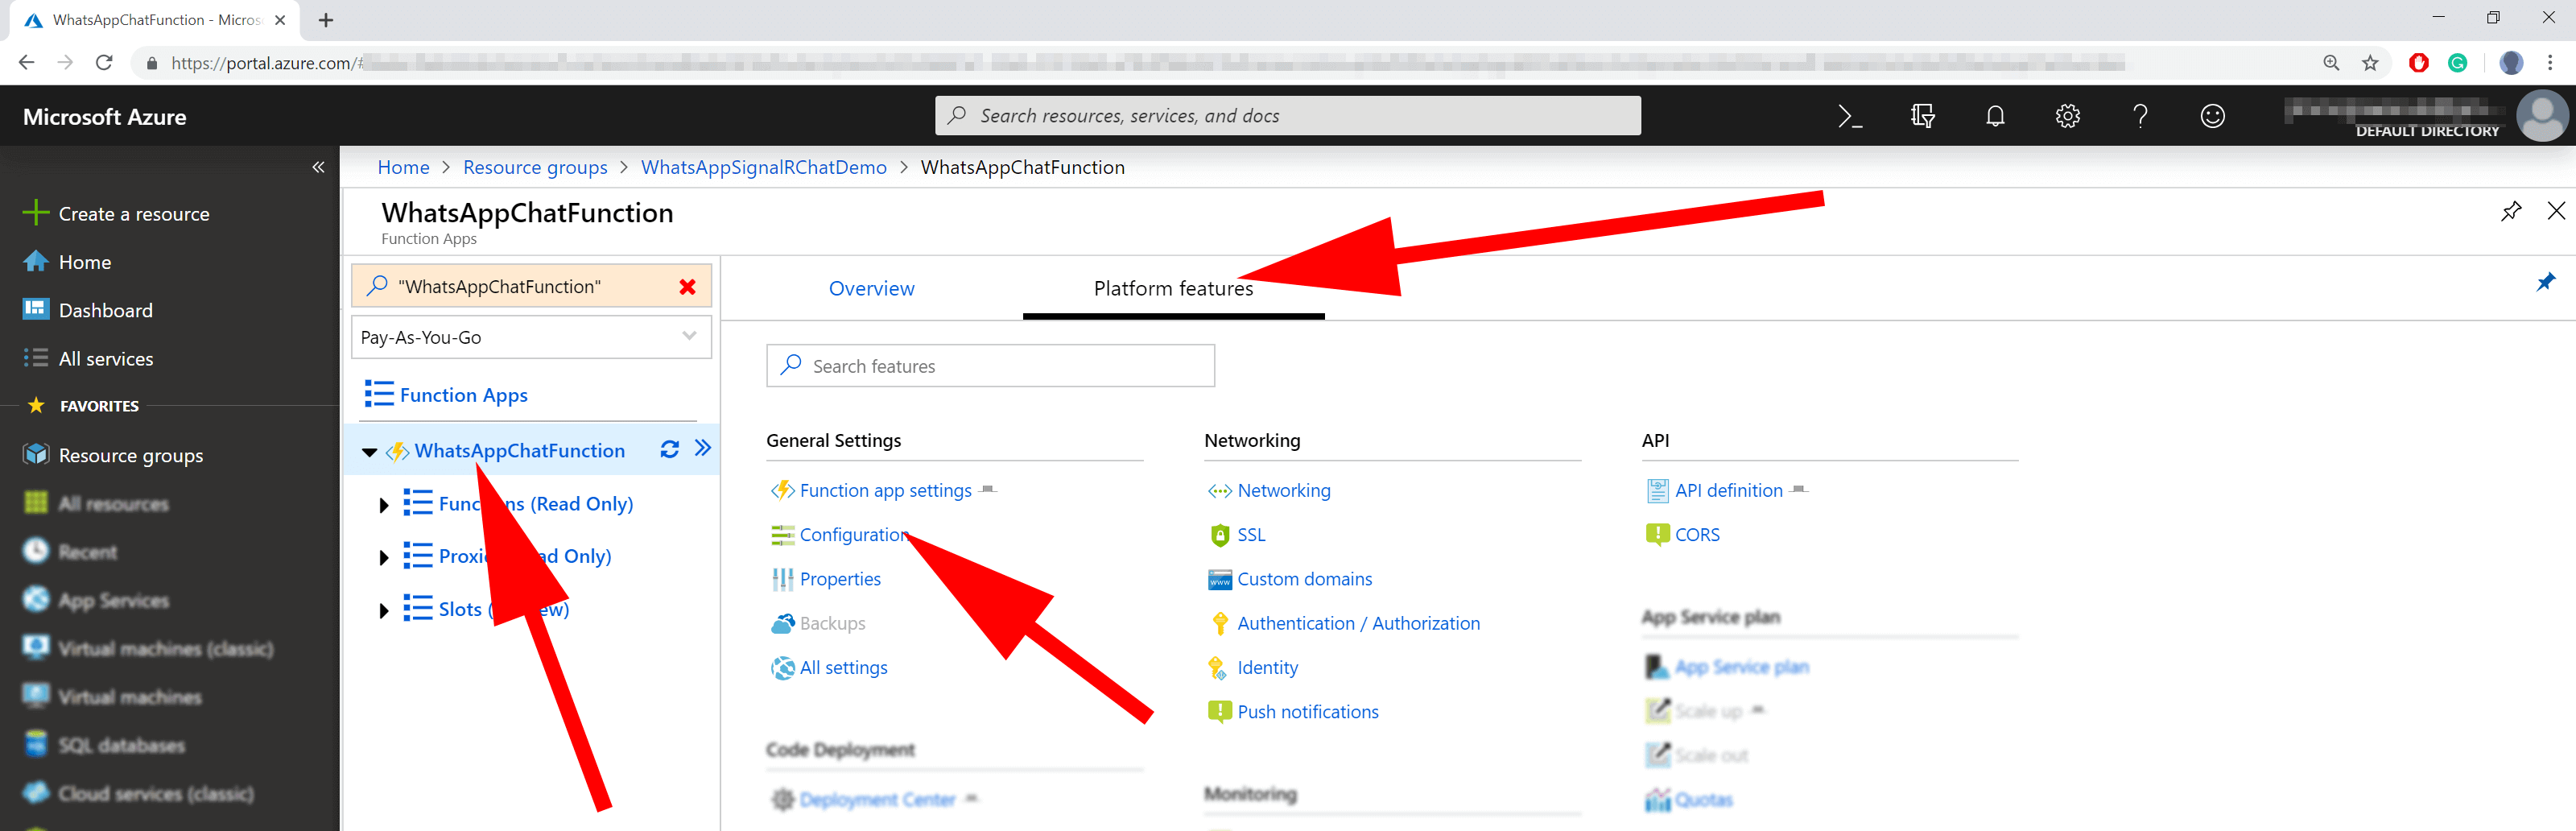Open All settings link
The width and height of the screenshot is (2576, 831).
coord(843,667)
